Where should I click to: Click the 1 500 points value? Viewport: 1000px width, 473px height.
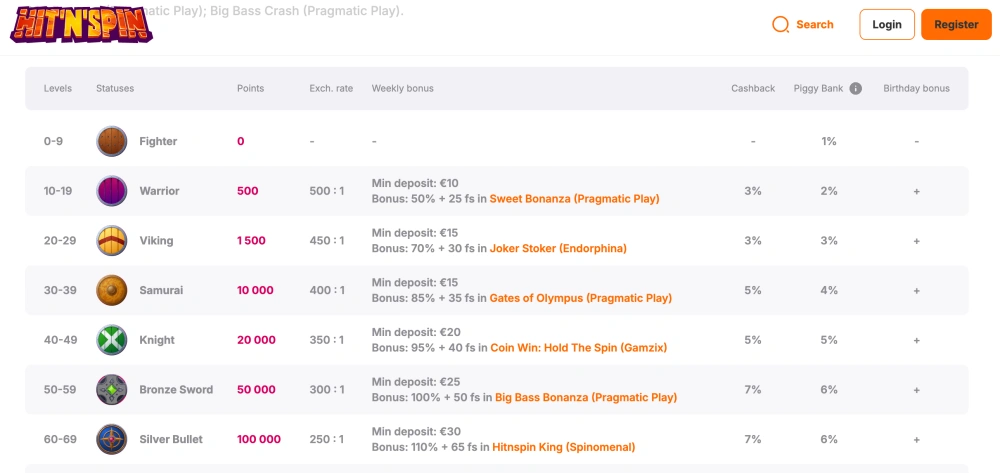[251, 241]
